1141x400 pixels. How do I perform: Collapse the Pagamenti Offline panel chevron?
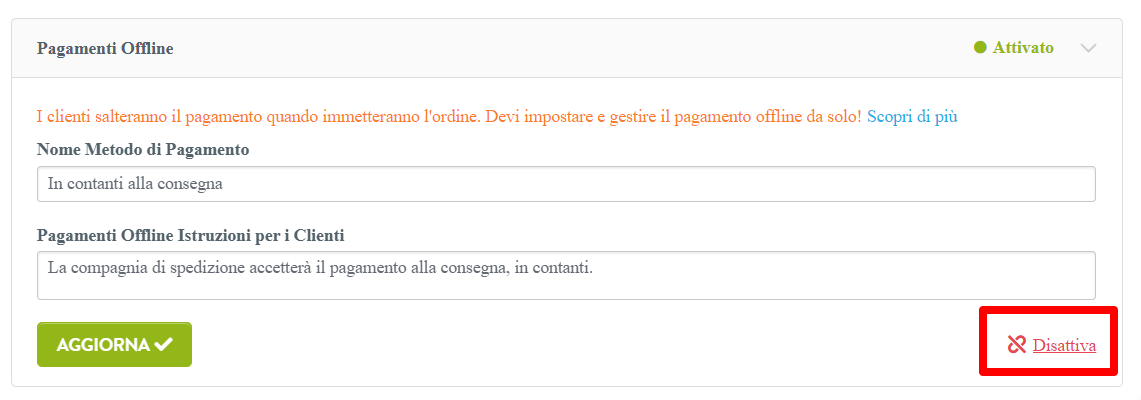(1089, 48)
